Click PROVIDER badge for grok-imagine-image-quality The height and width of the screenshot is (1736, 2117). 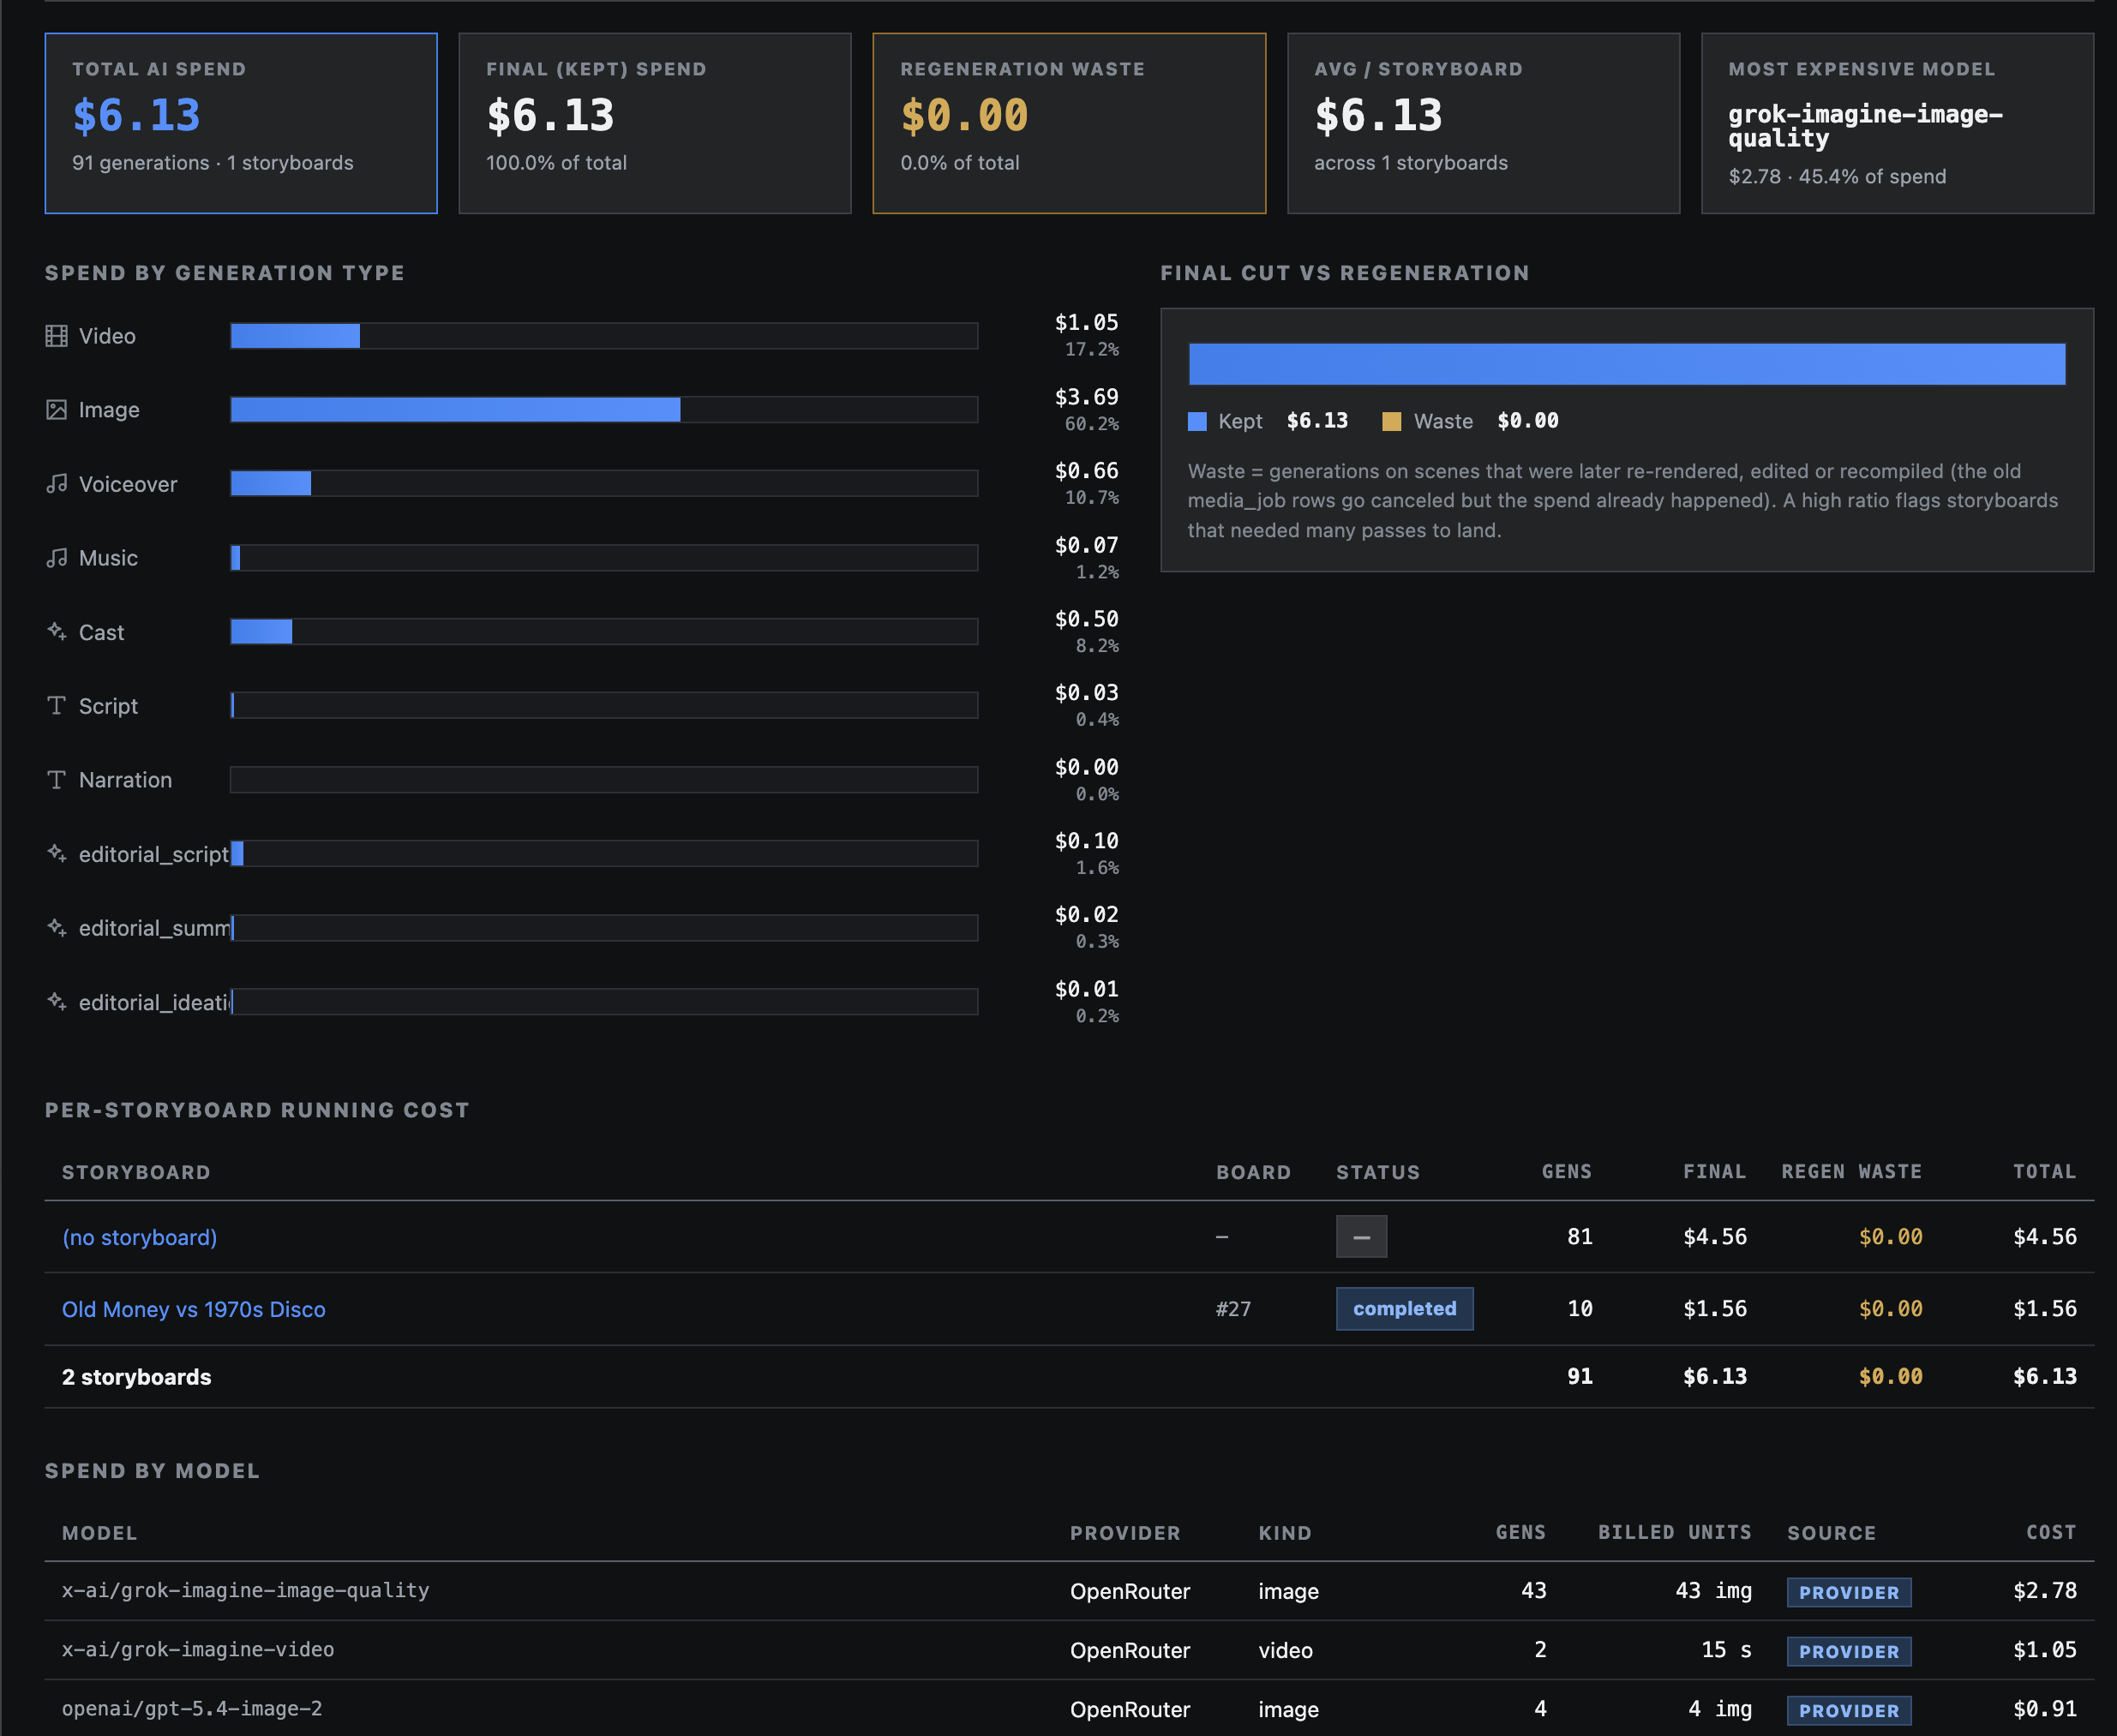pyautogui.click(x=1848, y=1592)
